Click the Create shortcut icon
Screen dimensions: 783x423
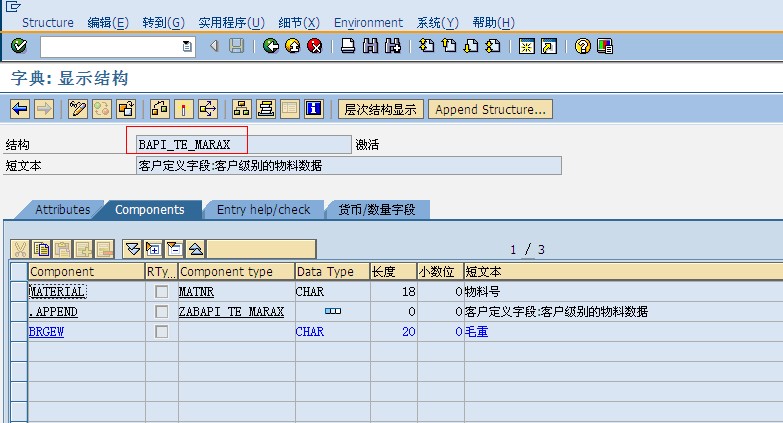[x=549, y=46]
